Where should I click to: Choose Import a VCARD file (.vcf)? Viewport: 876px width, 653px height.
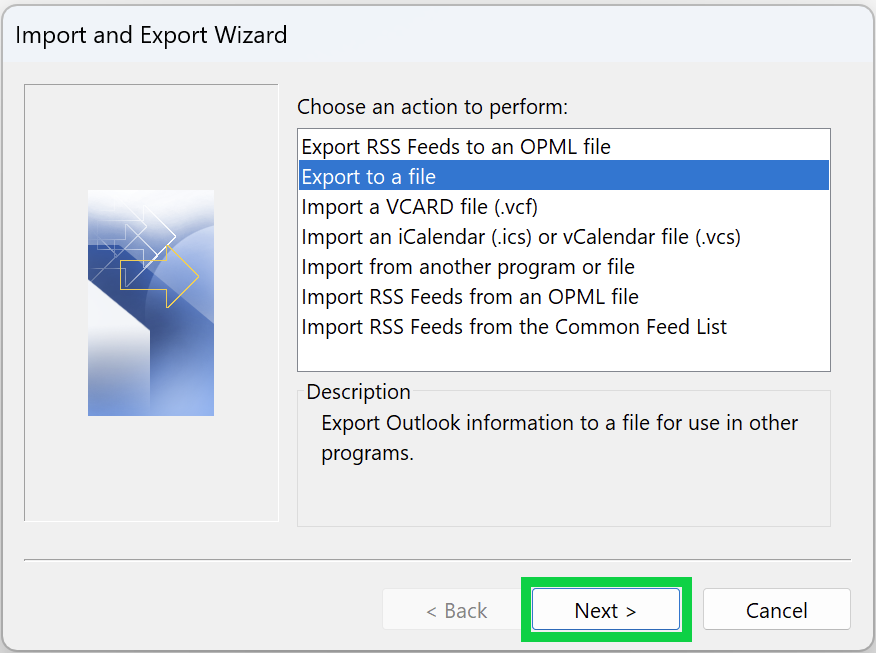(x=421, y=207)
